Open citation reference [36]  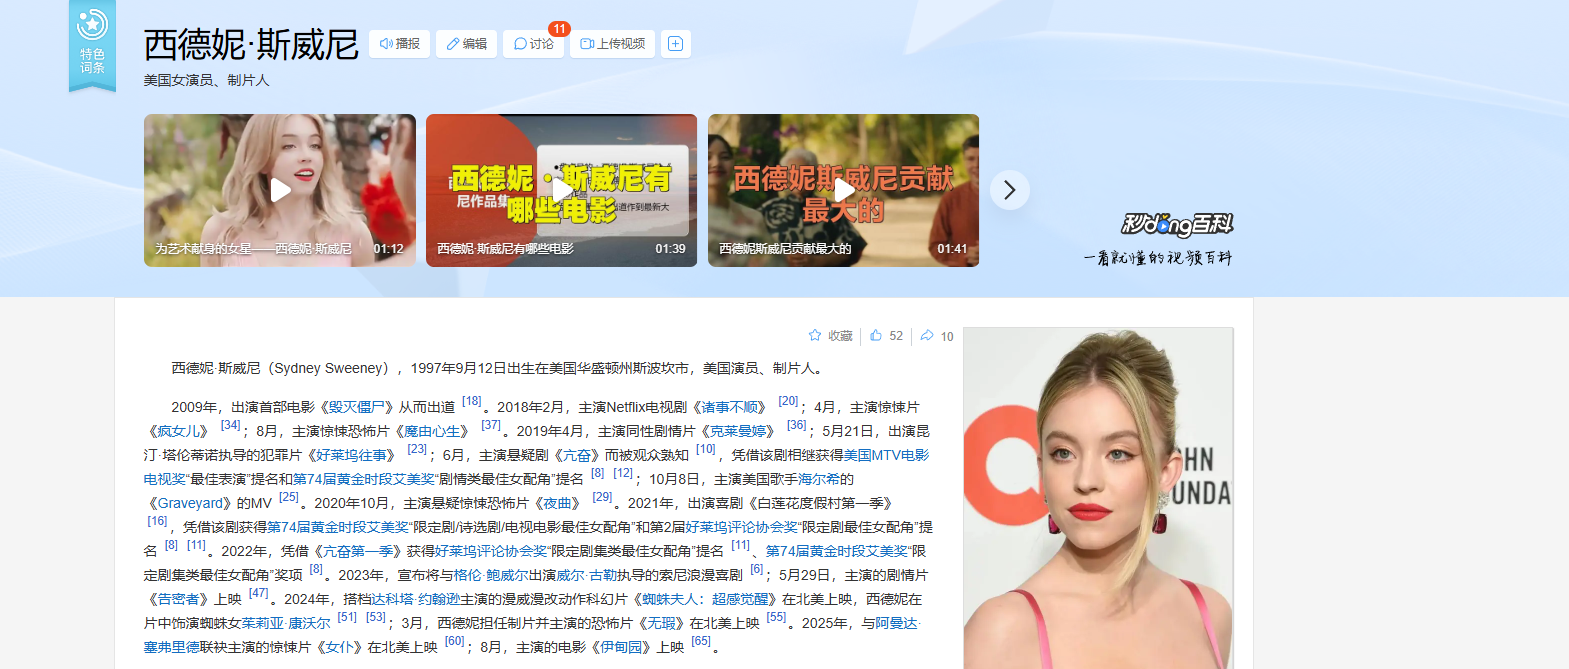(796, 425)
